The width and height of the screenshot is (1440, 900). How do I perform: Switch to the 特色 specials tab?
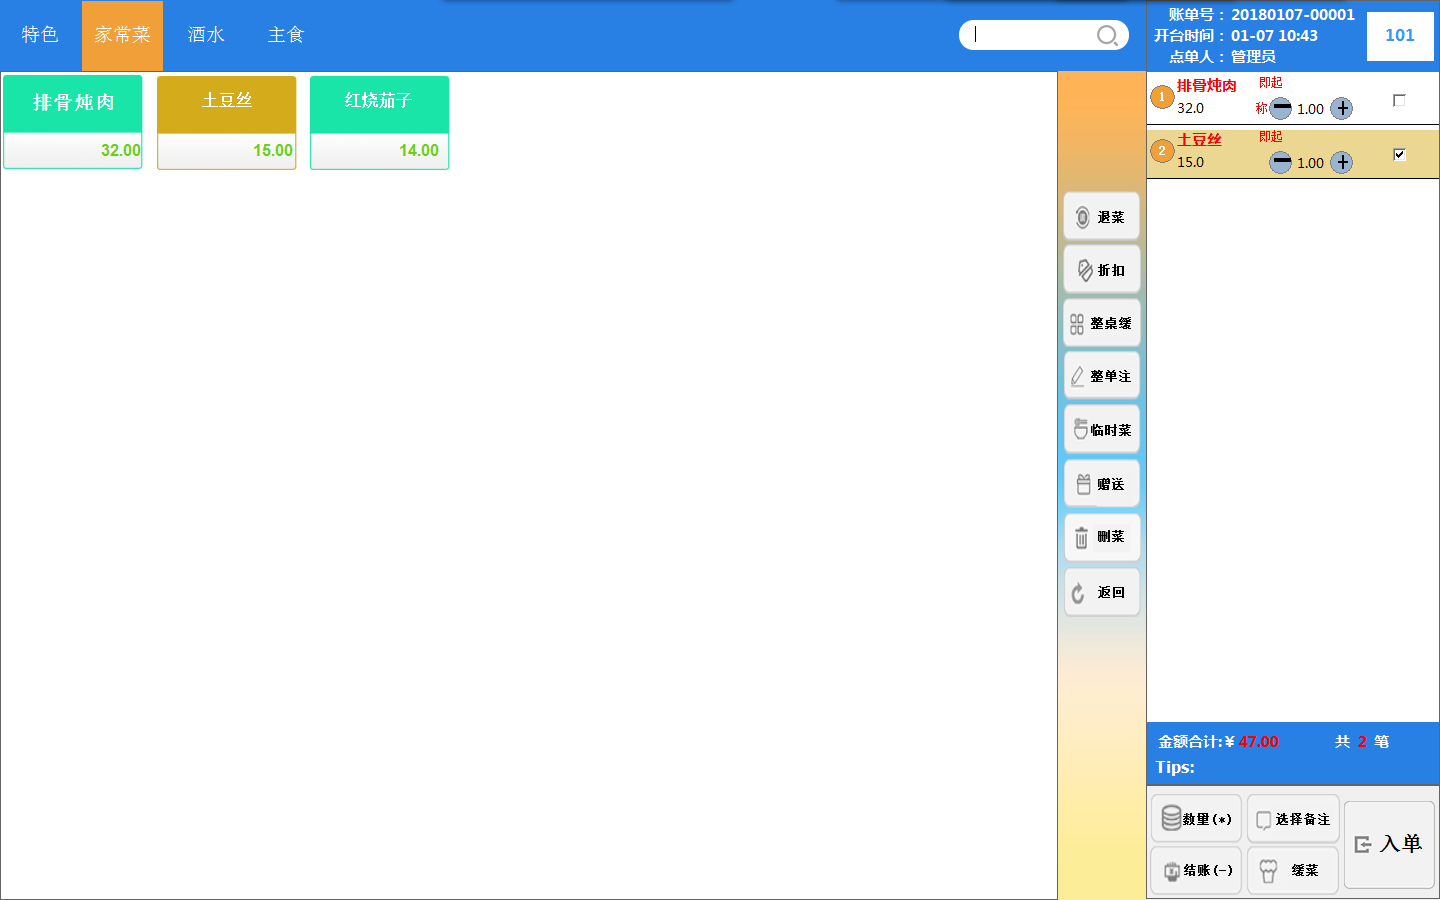pyautogui.click(x=40, y=35)
